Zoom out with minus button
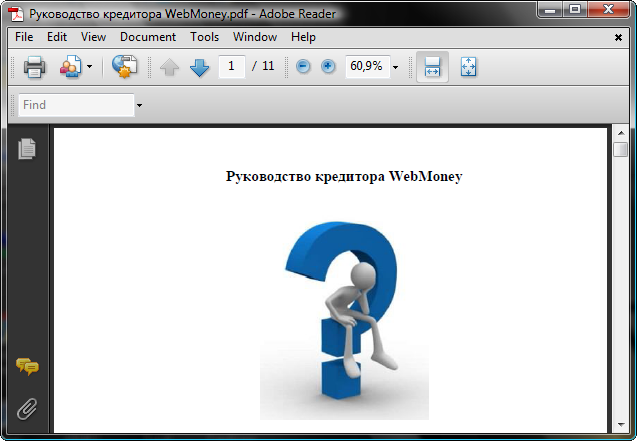 pyautogui.click(x=303, y=66)
